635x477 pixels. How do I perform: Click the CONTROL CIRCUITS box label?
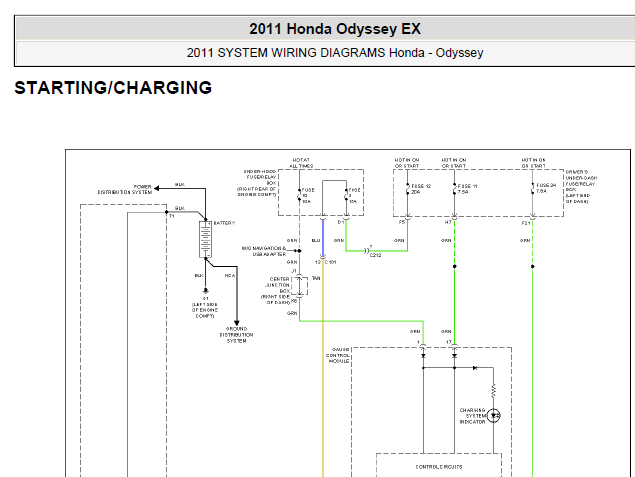[x=439, y=467]
